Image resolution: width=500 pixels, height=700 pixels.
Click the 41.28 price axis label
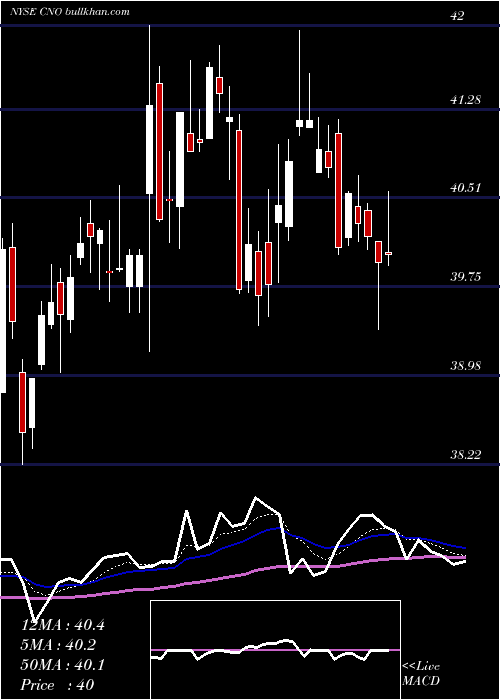coord(466,100)
